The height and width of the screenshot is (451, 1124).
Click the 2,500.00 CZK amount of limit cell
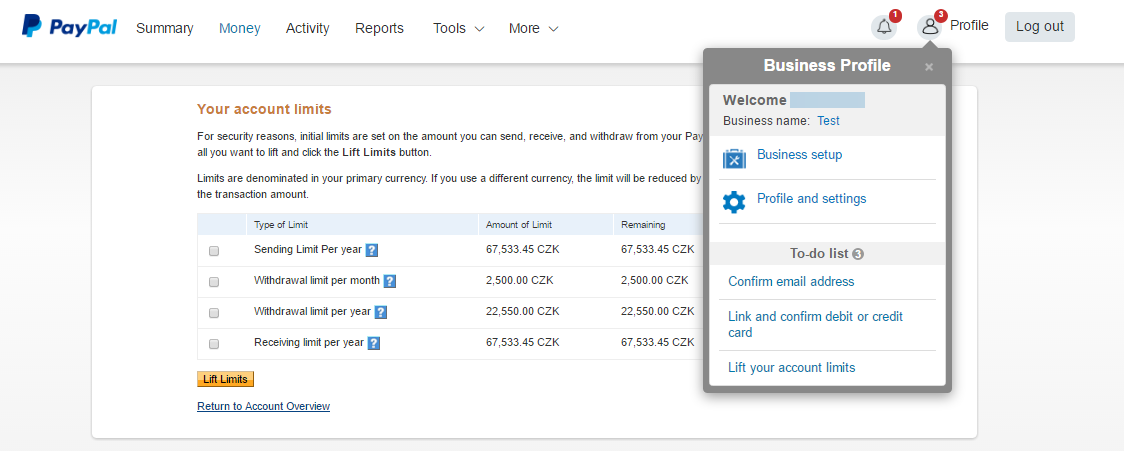click(520, 280)
